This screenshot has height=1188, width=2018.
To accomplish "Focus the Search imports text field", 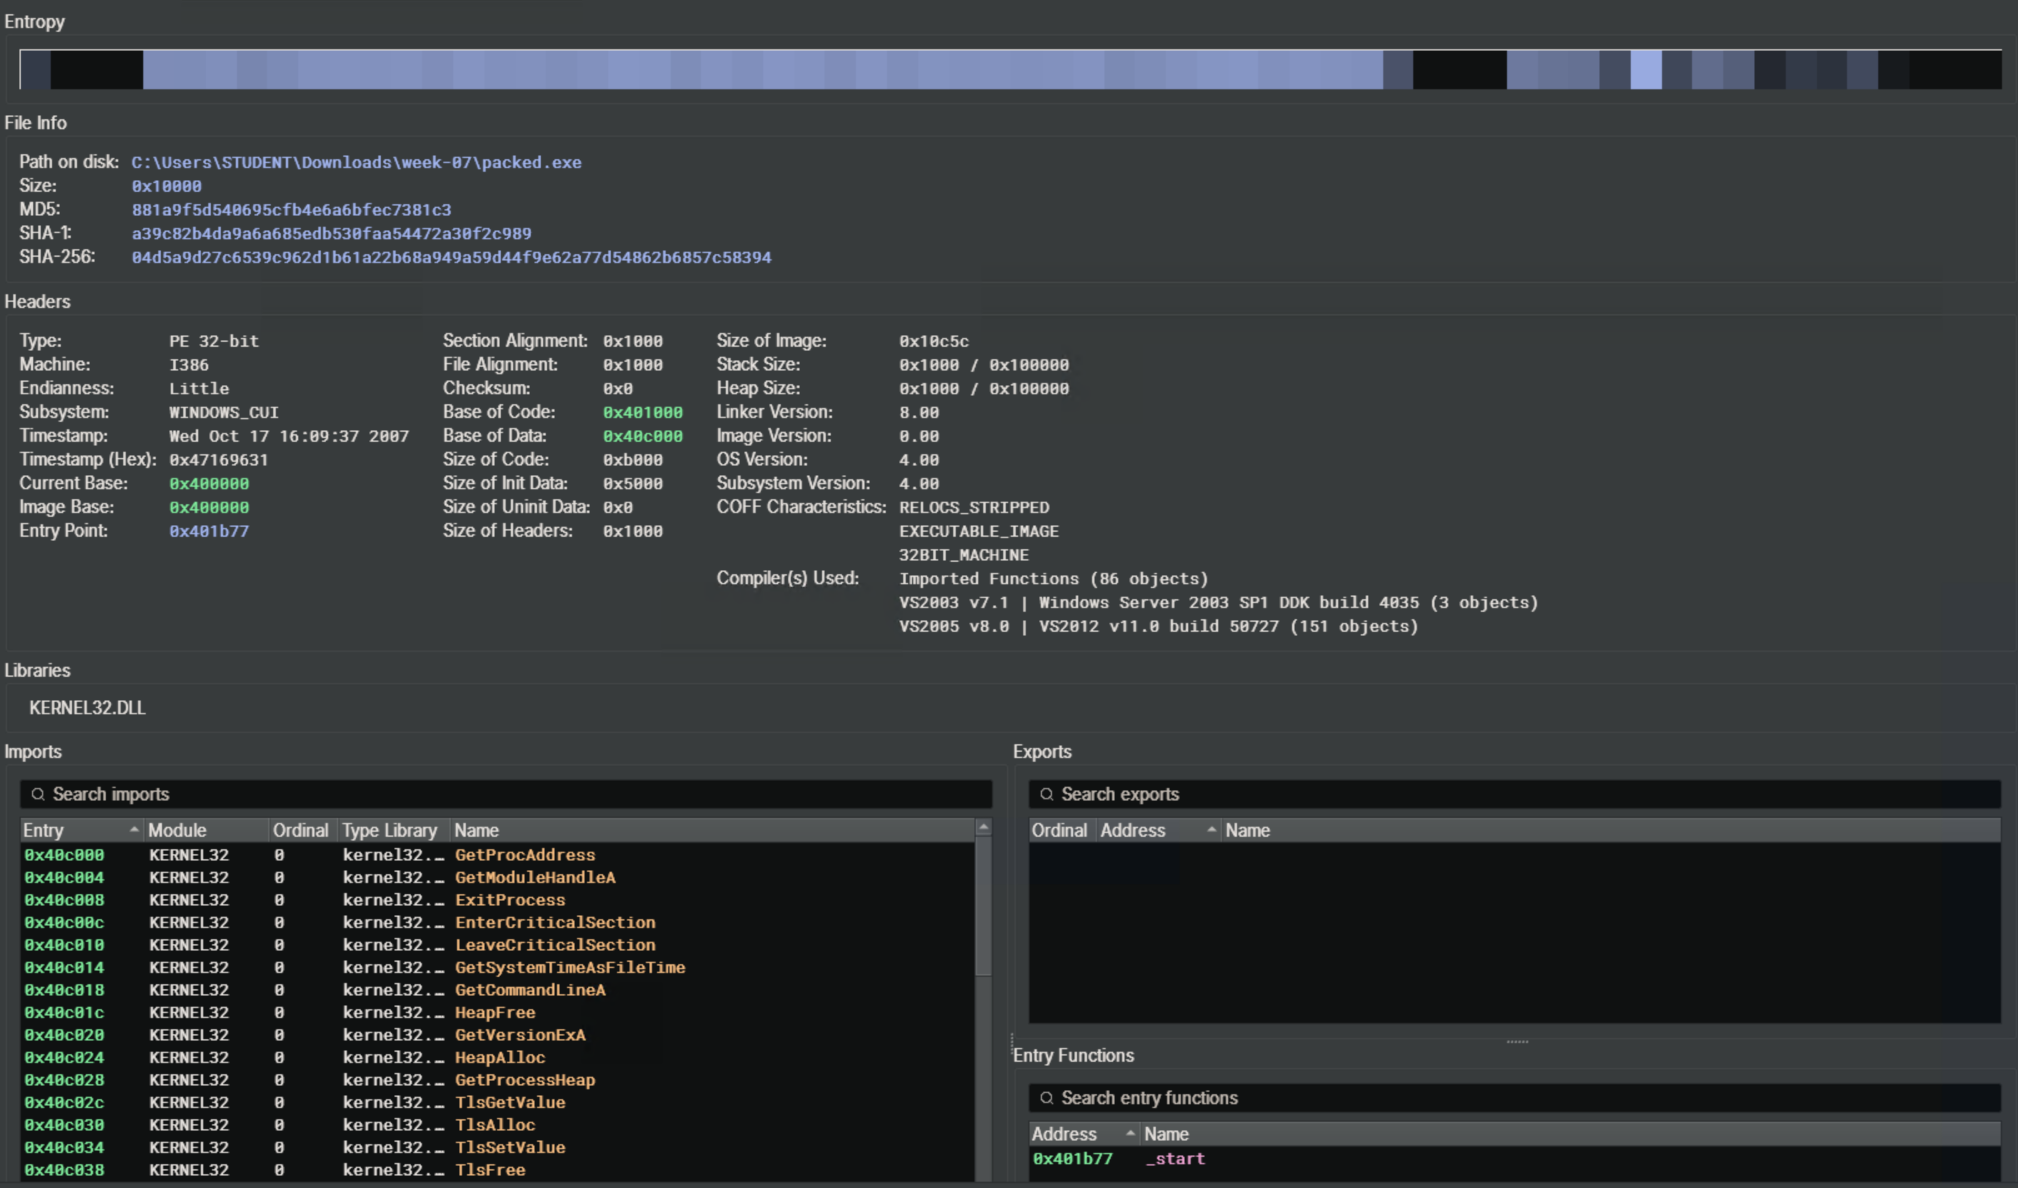I will tap(500, 794).
